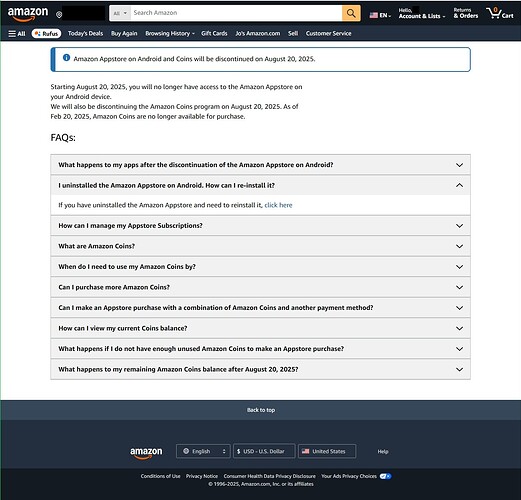Click the blue info icon in the notice
The image size is (521, 500).
tap(66, 58)
